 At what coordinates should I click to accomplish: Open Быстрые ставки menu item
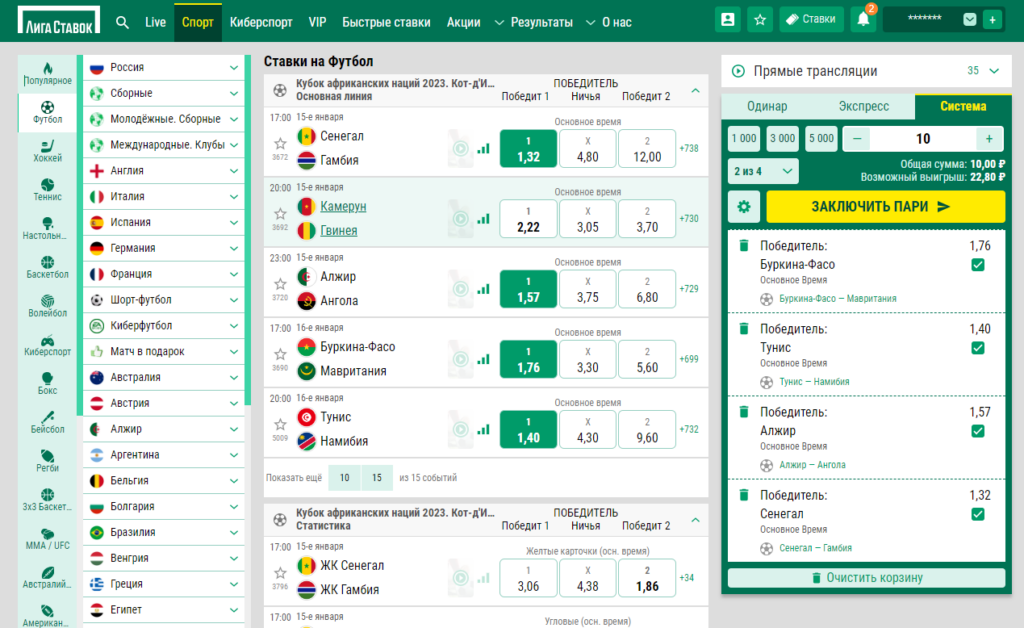point(386,22)
